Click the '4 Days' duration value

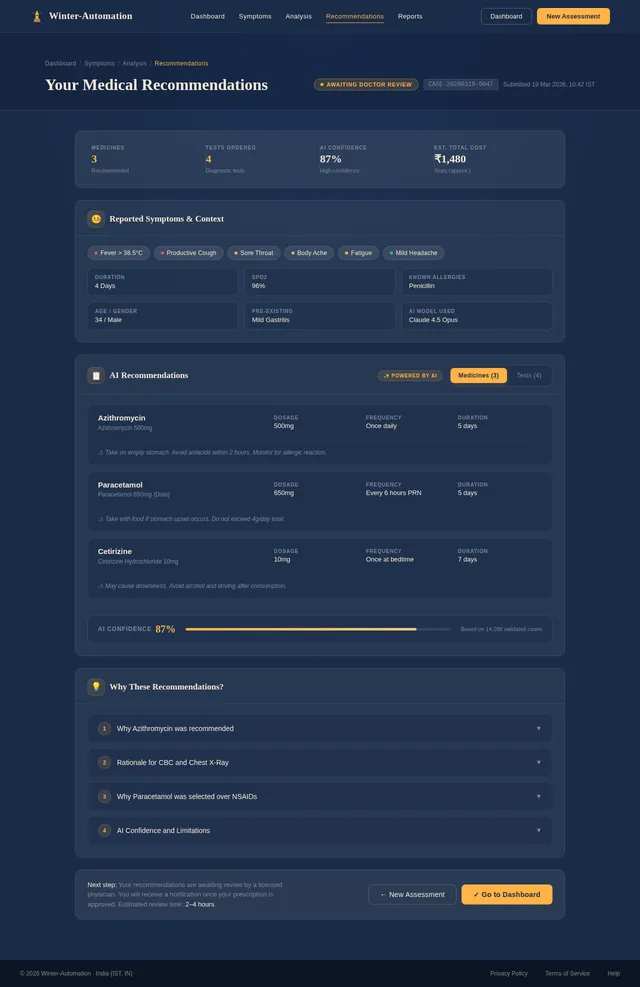(105, 286)
